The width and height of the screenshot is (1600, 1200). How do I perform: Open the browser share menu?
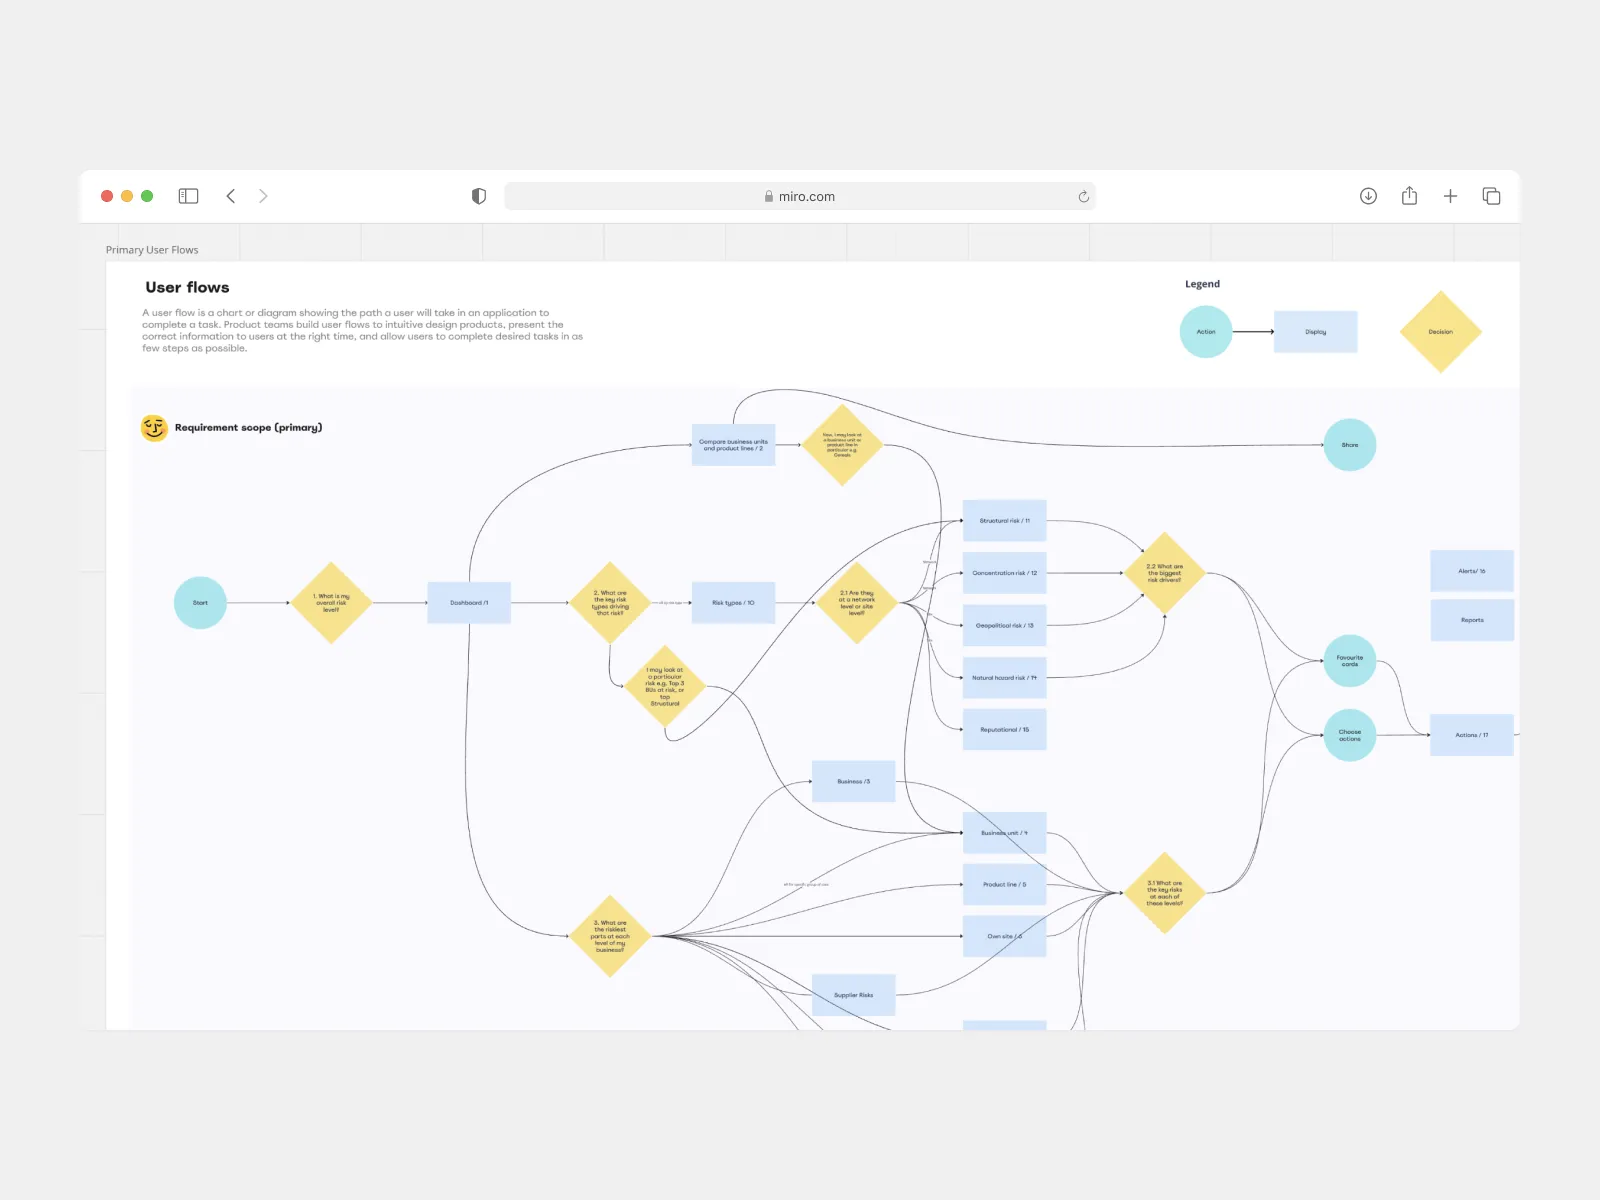coord(1409,196)
